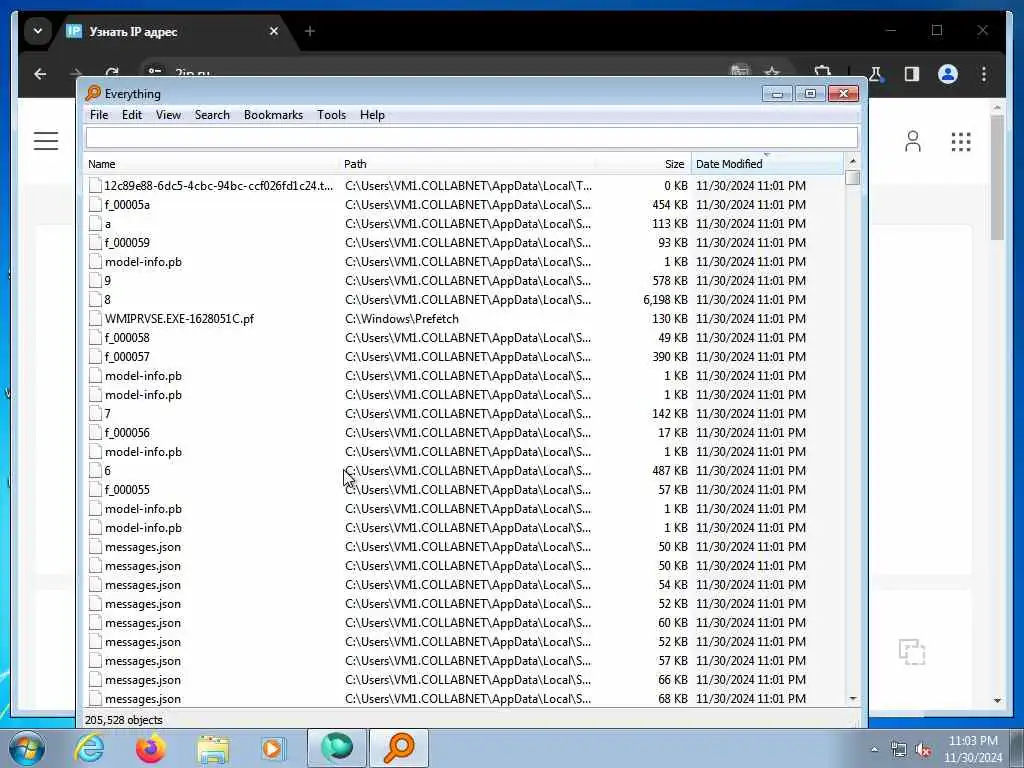
Task: Show hidden system tray icons arrow
Action: pos(874,749)
